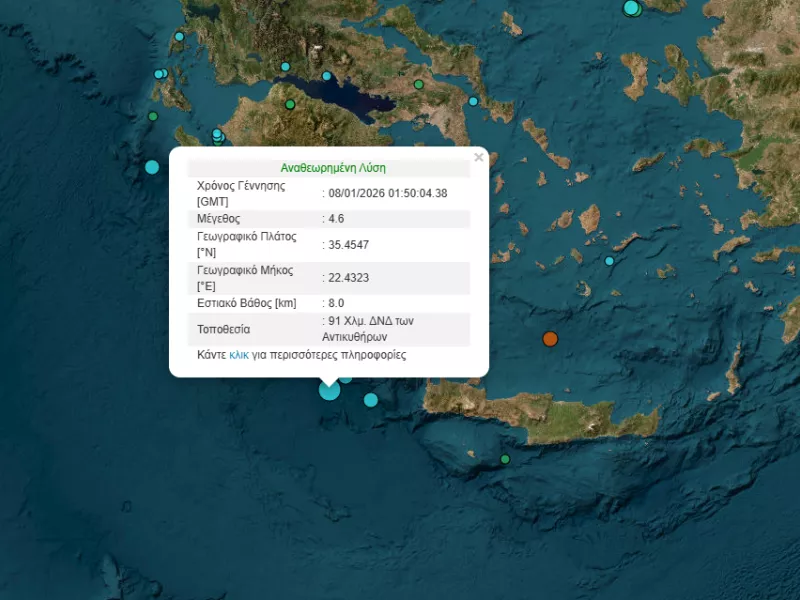Click the green marker northeast of Corinth gulf

(x=419, y=85)
